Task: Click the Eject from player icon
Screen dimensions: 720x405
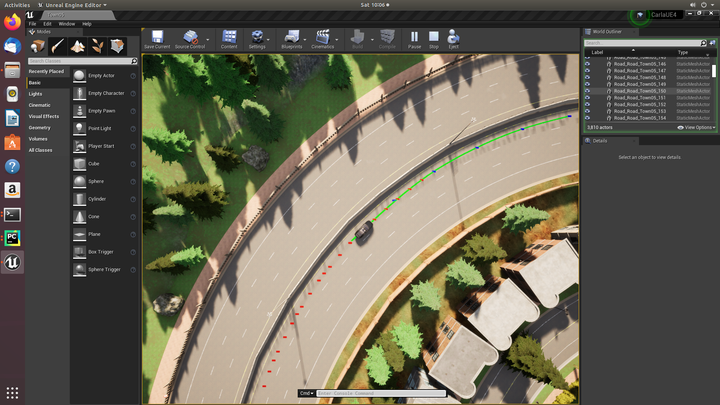Action: pos(453,37)
